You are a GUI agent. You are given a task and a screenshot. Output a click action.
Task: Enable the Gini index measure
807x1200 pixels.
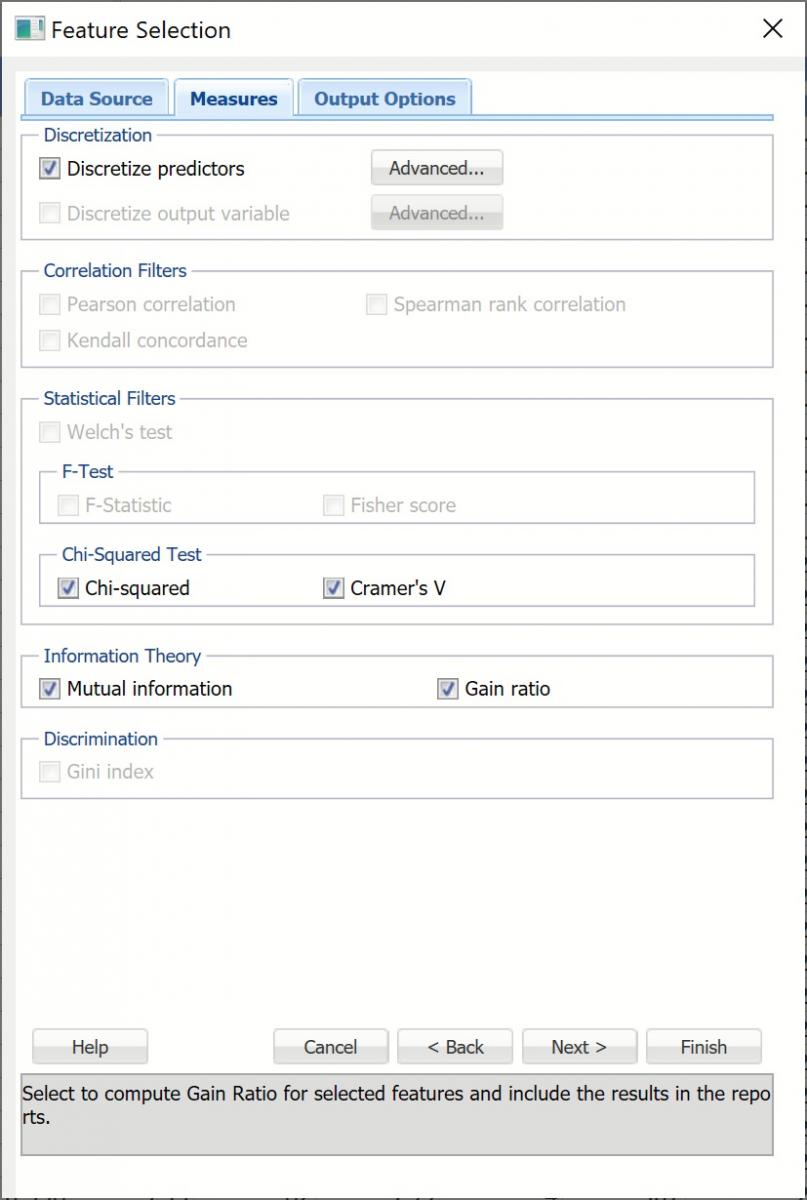click(x=49, y=771)
